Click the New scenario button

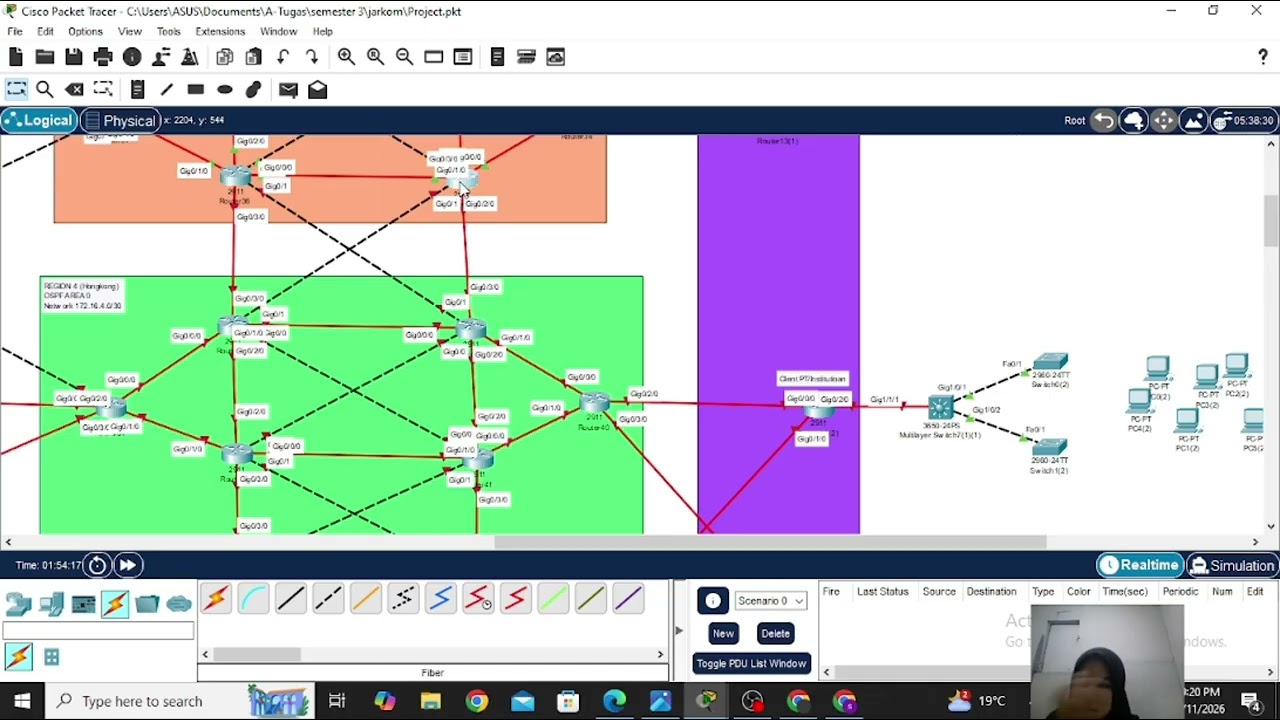723,633
